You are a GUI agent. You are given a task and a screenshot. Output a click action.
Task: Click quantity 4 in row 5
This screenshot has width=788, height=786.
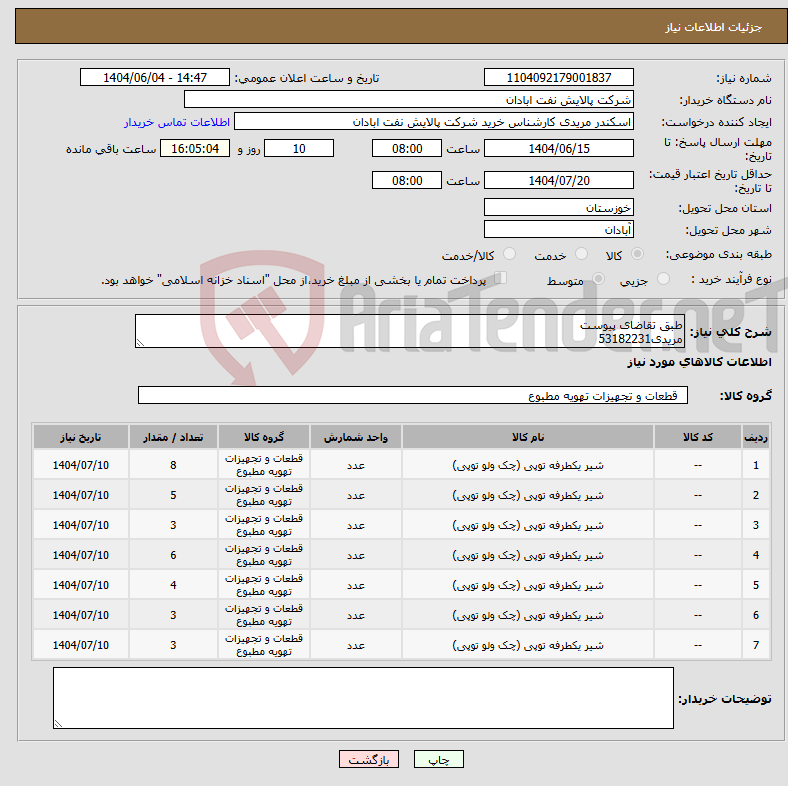click(x=173, y=585)
